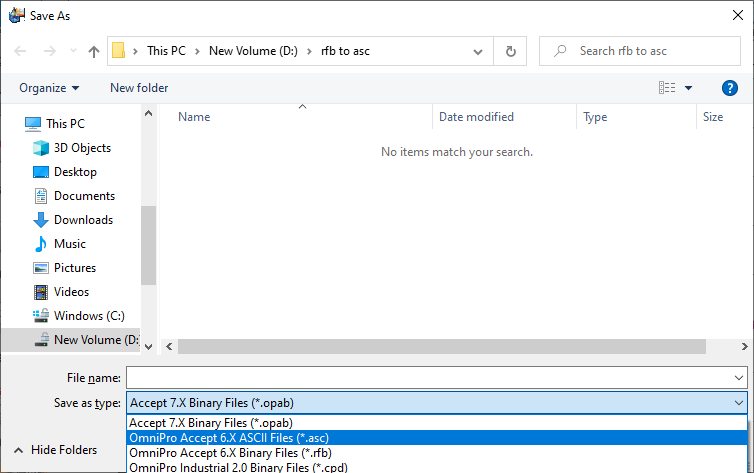Open more view options dropdown
This screenshot has height=473, width=754.
pyautogui.click(x=689, y=88)
